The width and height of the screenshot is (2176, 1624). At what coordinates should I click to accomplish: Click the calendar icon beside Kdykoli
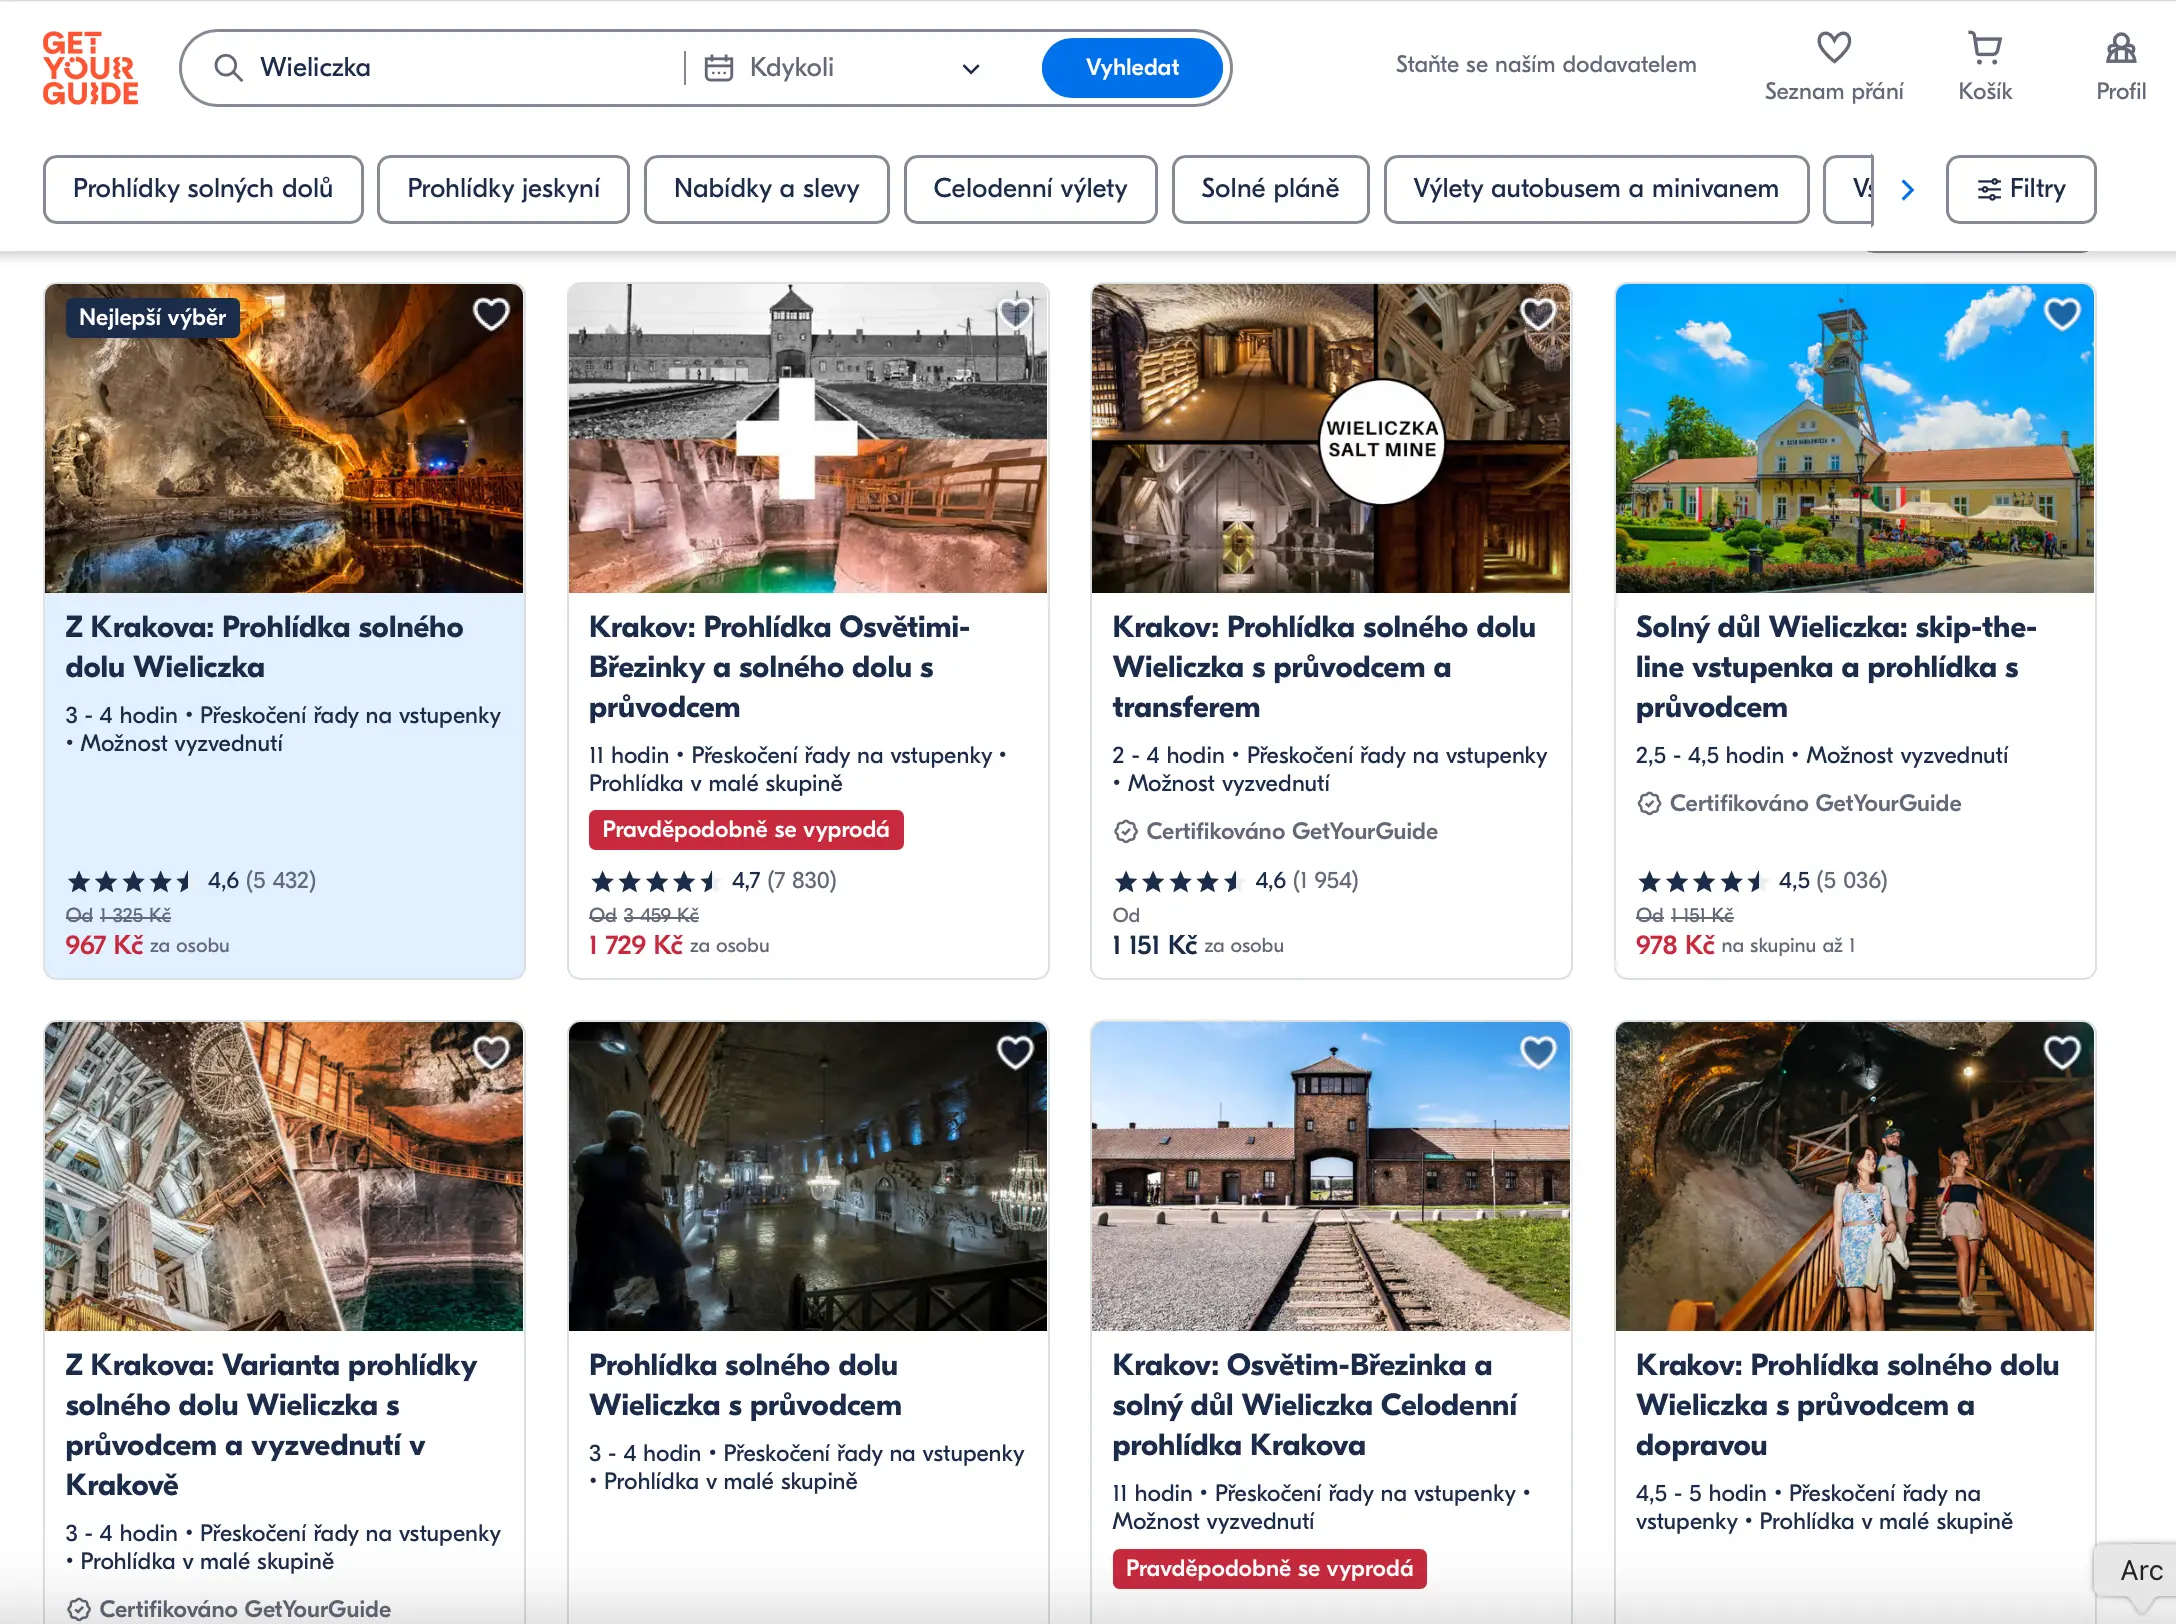(719, 68)
